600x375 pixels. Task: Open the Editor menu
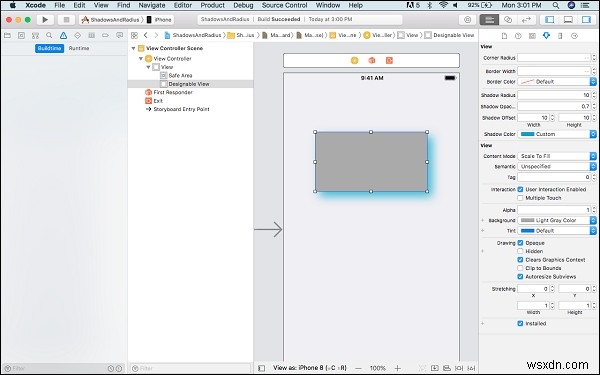(183, 5)
